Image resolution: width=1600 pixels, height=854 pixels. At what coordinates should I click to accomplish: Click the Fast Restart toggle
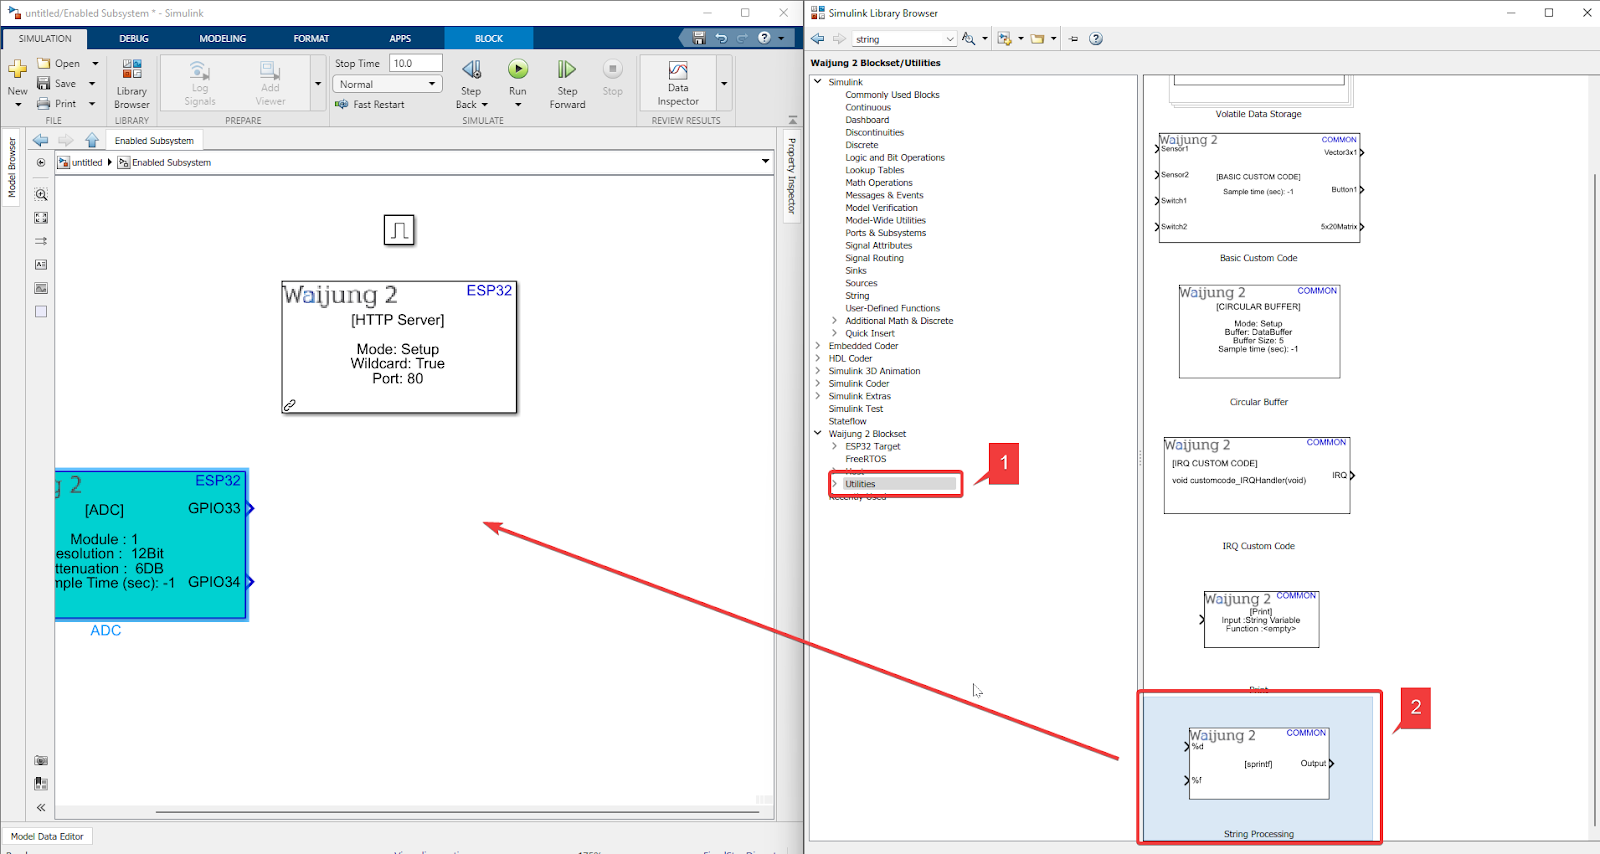[370, 104]
